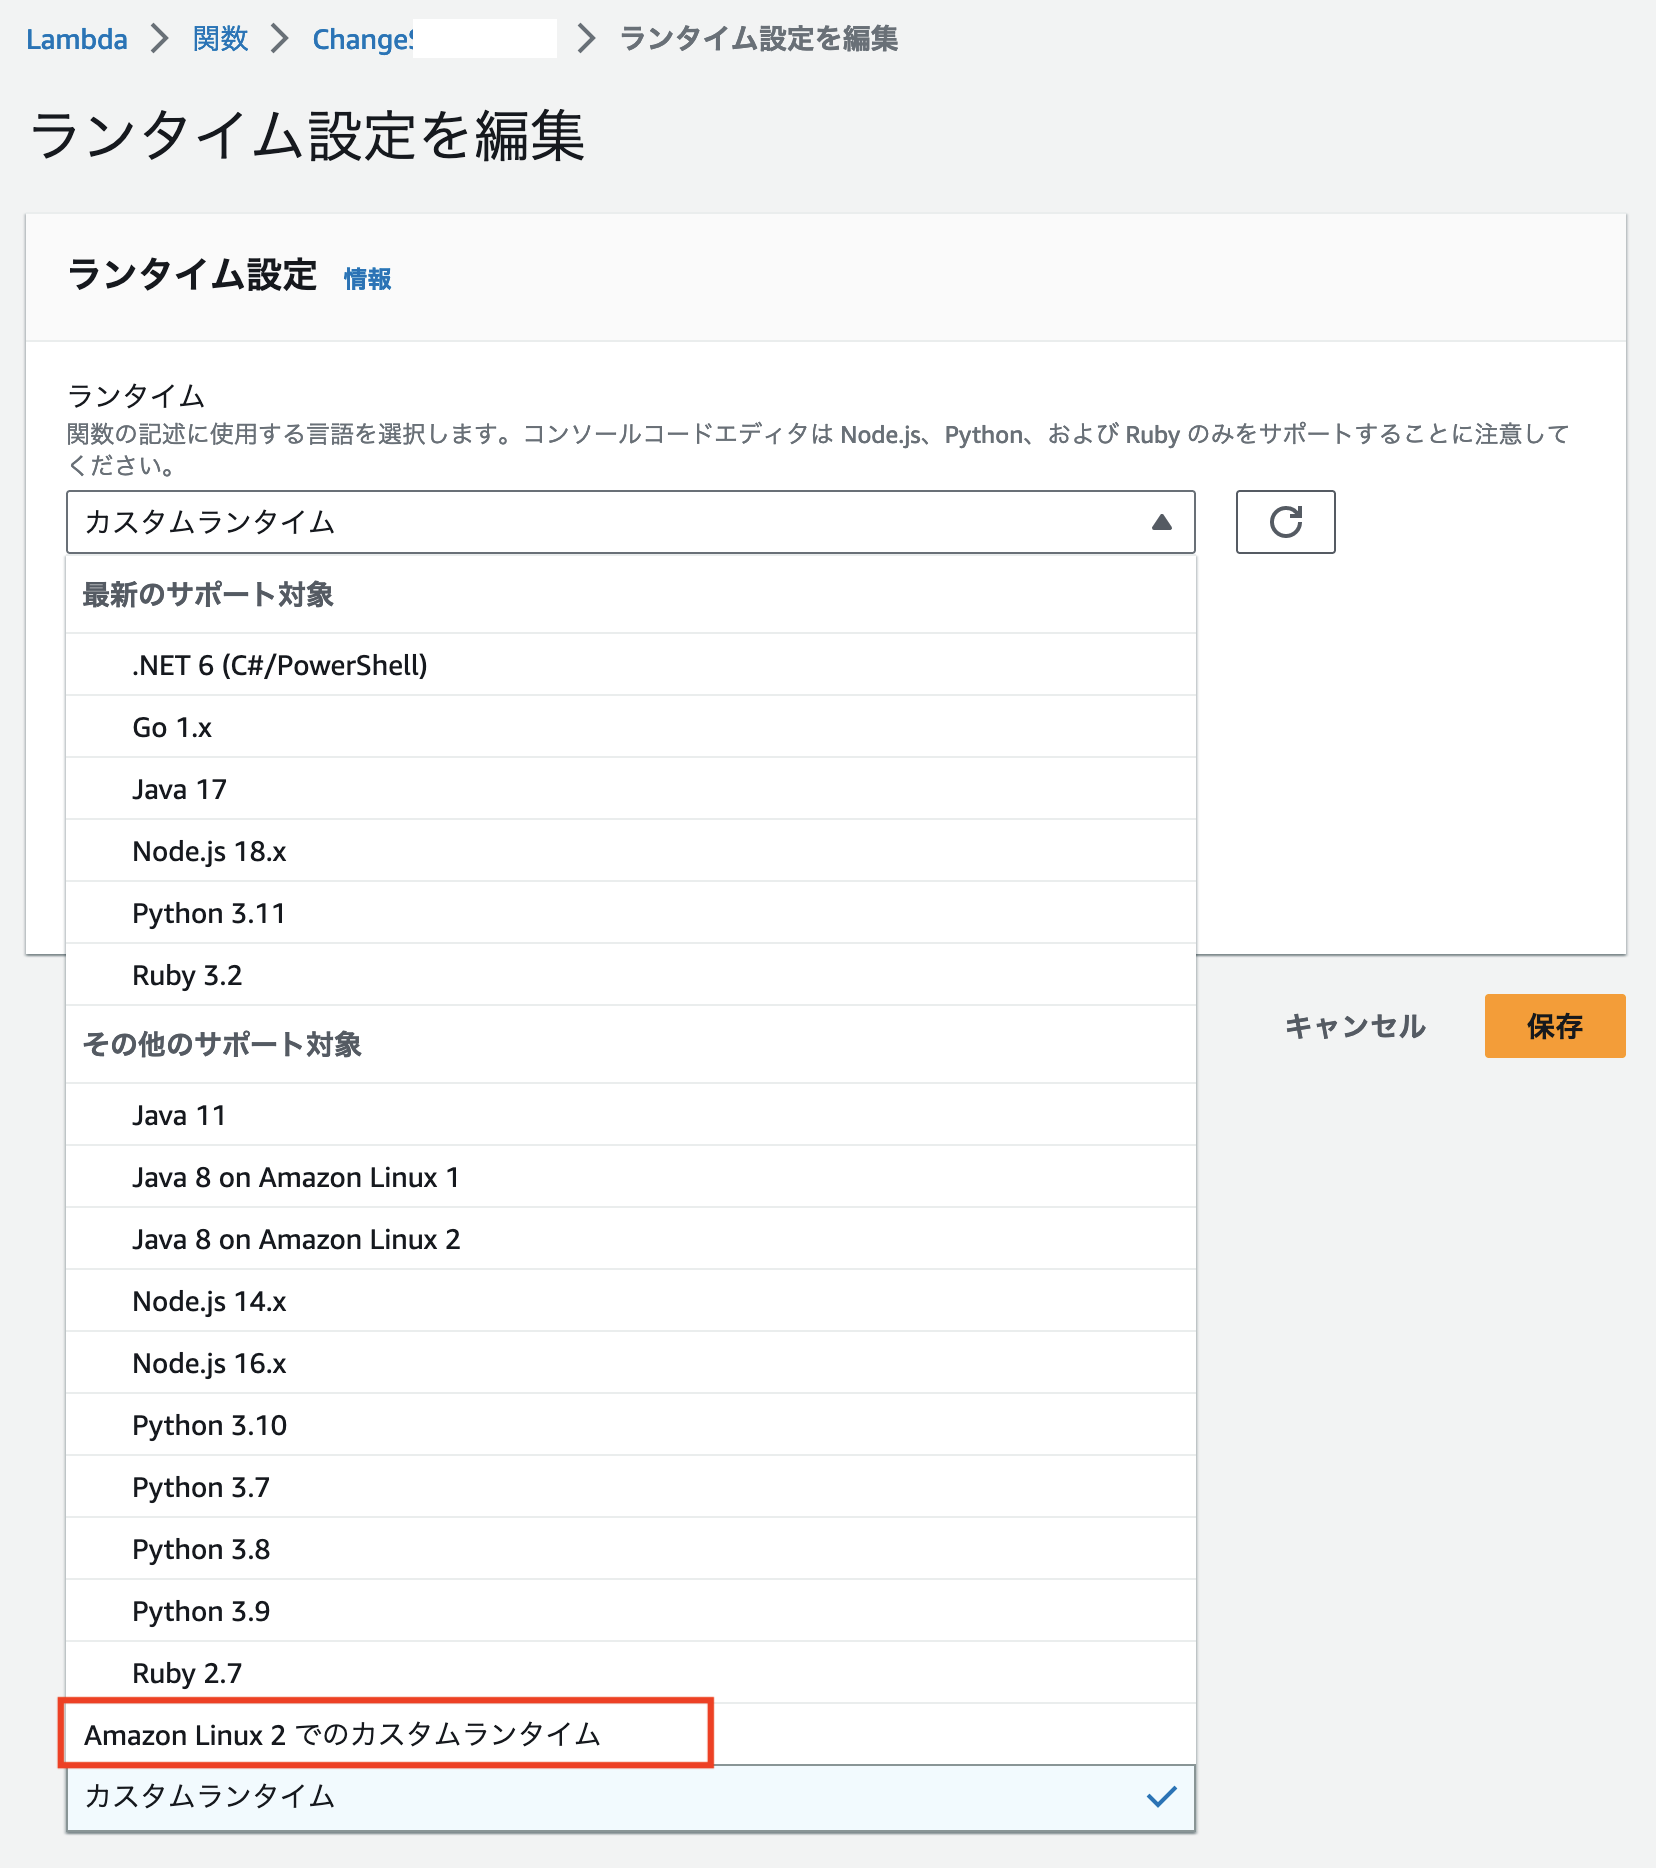Select the Node.js 14.x runtime
The height and width of the screenshot is (1868, 1656).
(x=210, y=1301)
